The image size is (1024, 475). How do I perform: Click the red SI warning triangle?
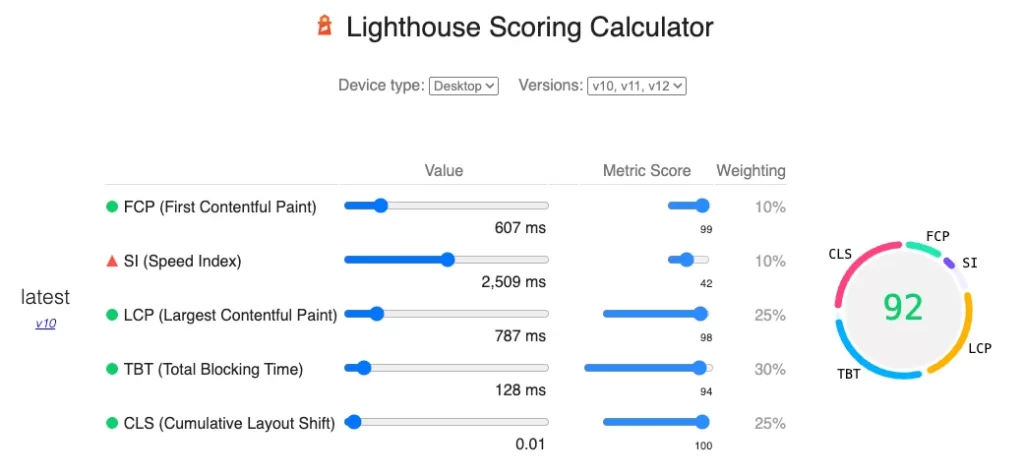click(112, 261)
